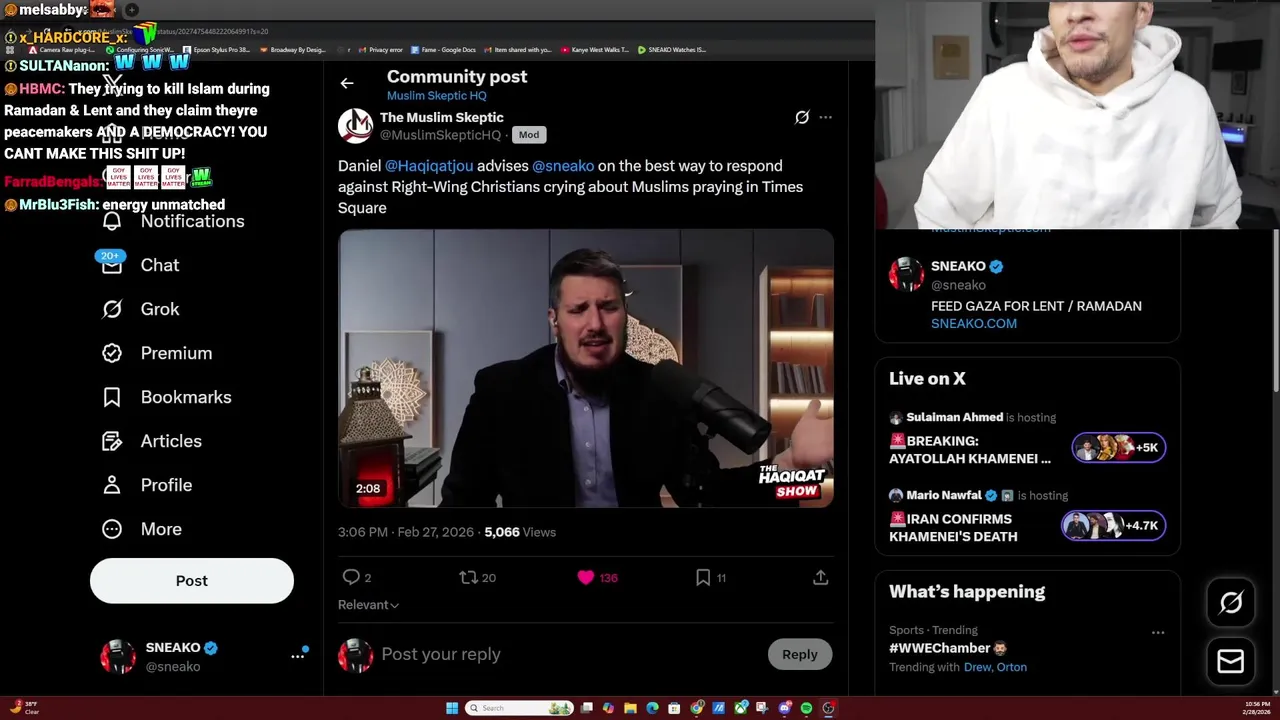Screen dimensions: 1280x720
Task: Open Spotify from taskbar
Action: click(x=806, y=708)
